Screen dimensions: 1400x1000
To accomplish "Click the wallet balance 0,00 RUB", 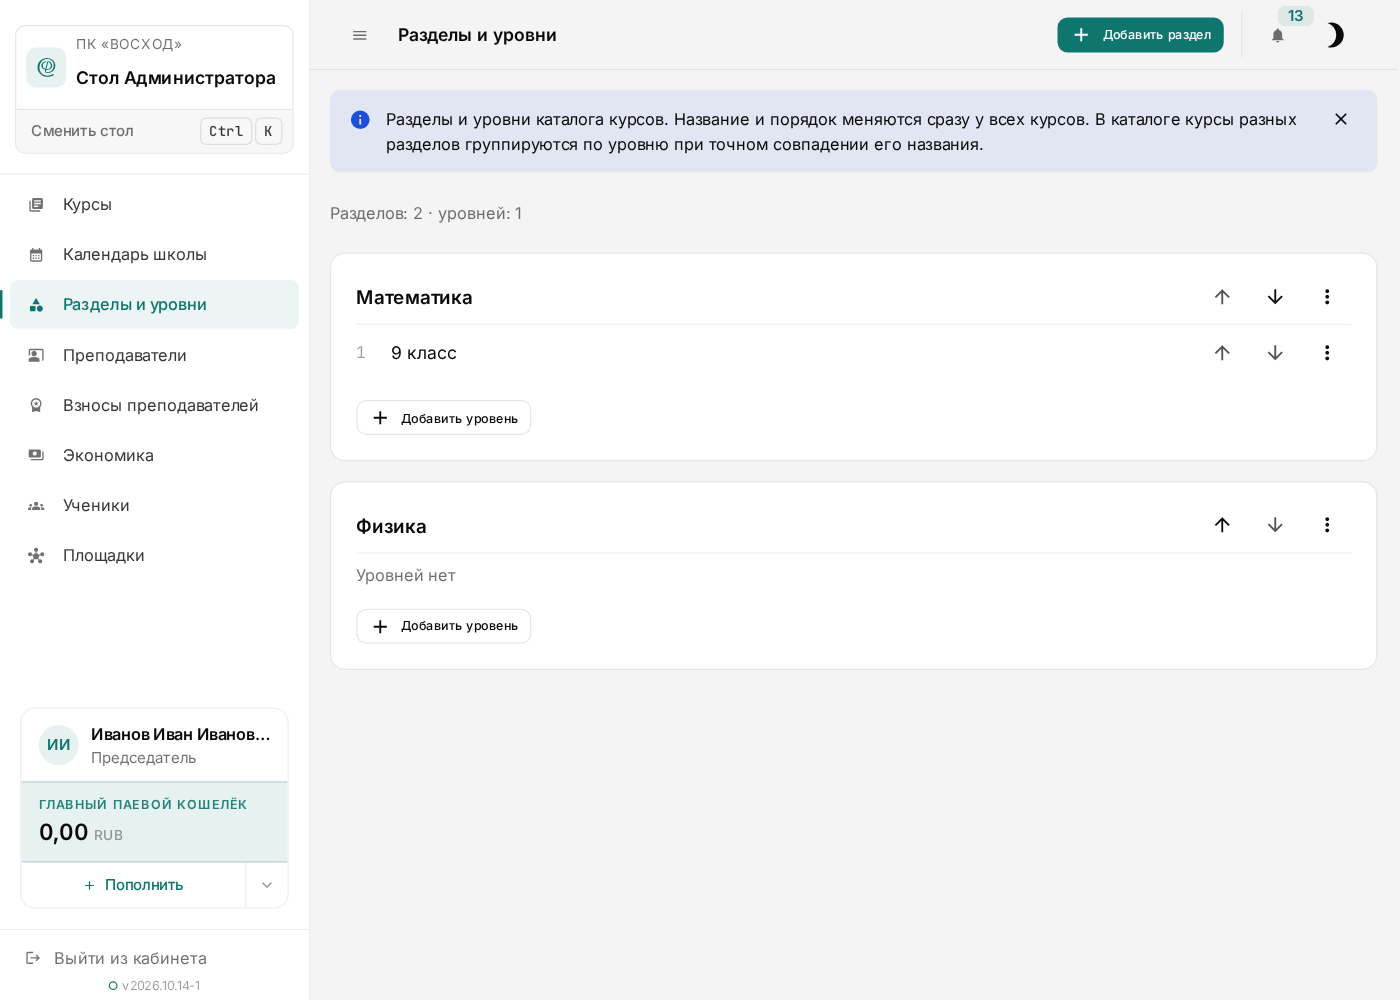I will [x=81, y=832].
